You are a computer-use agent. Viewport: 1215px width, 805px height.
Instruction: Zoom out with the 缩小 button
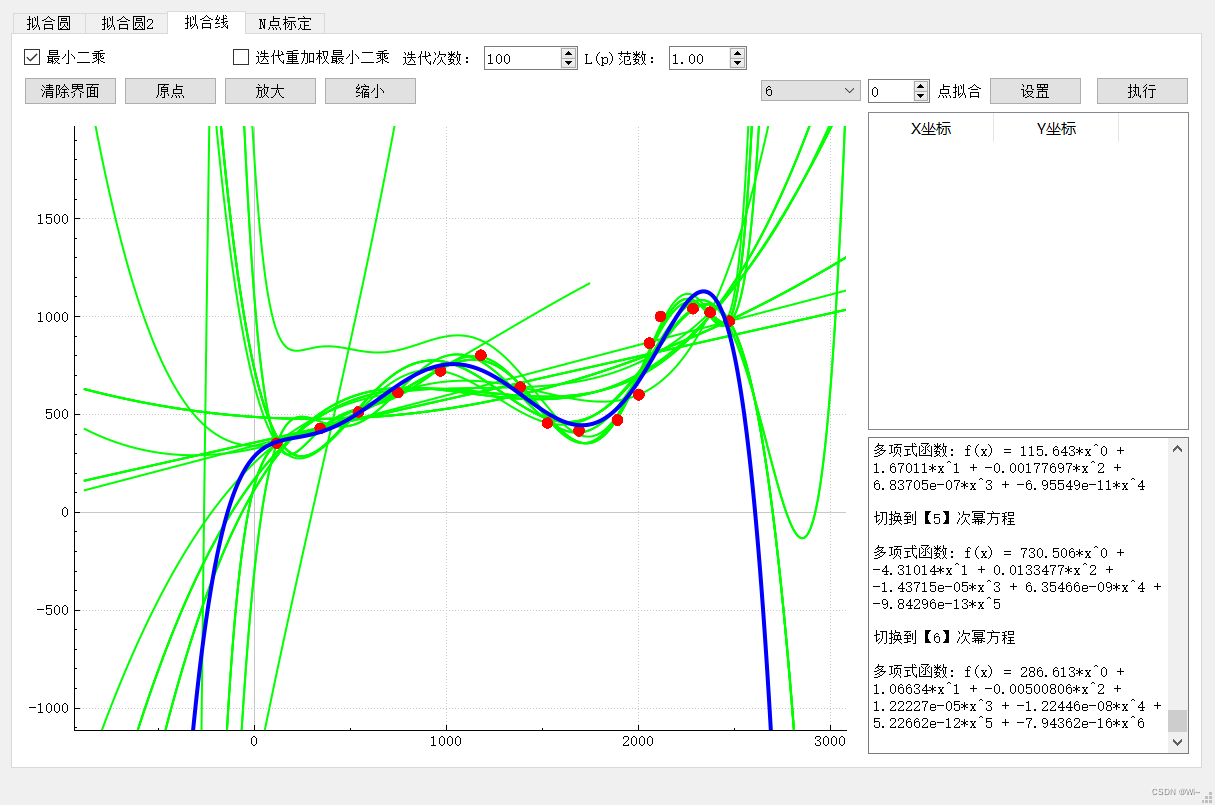pos(370,91)
